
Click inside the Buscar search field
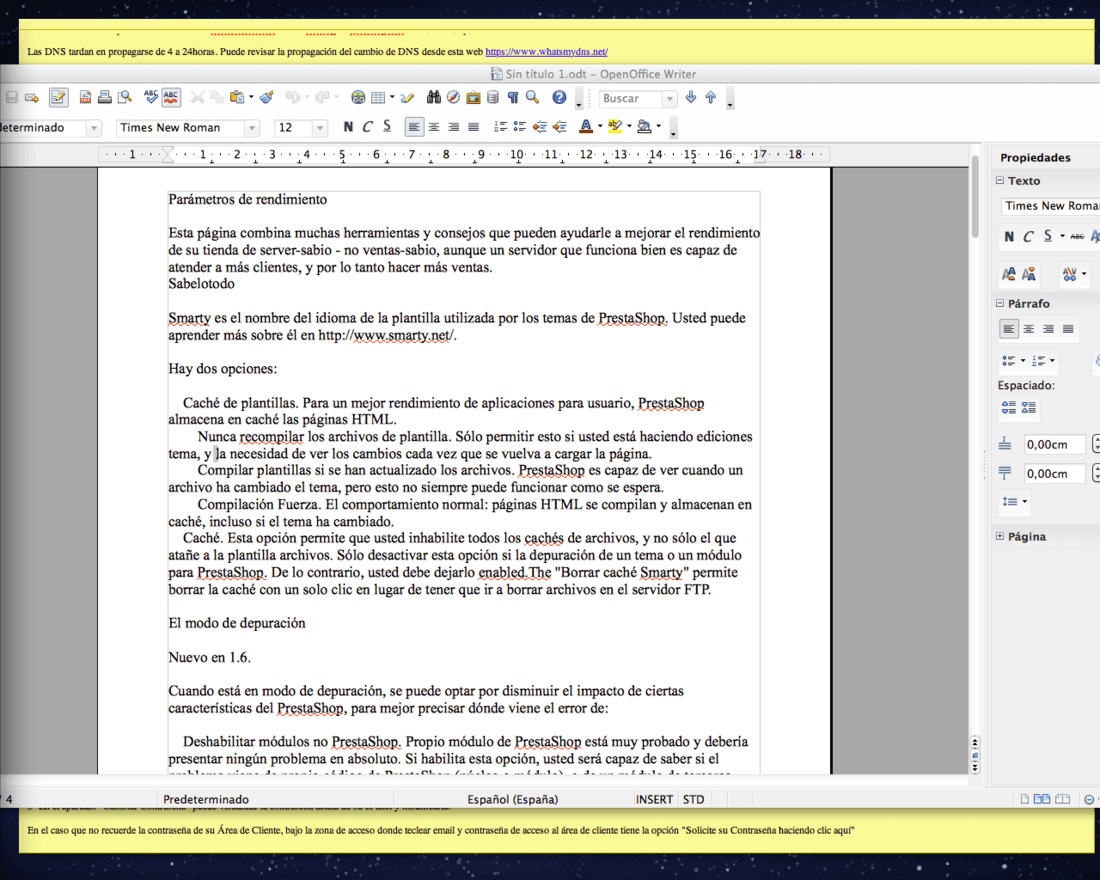point(631,99)
